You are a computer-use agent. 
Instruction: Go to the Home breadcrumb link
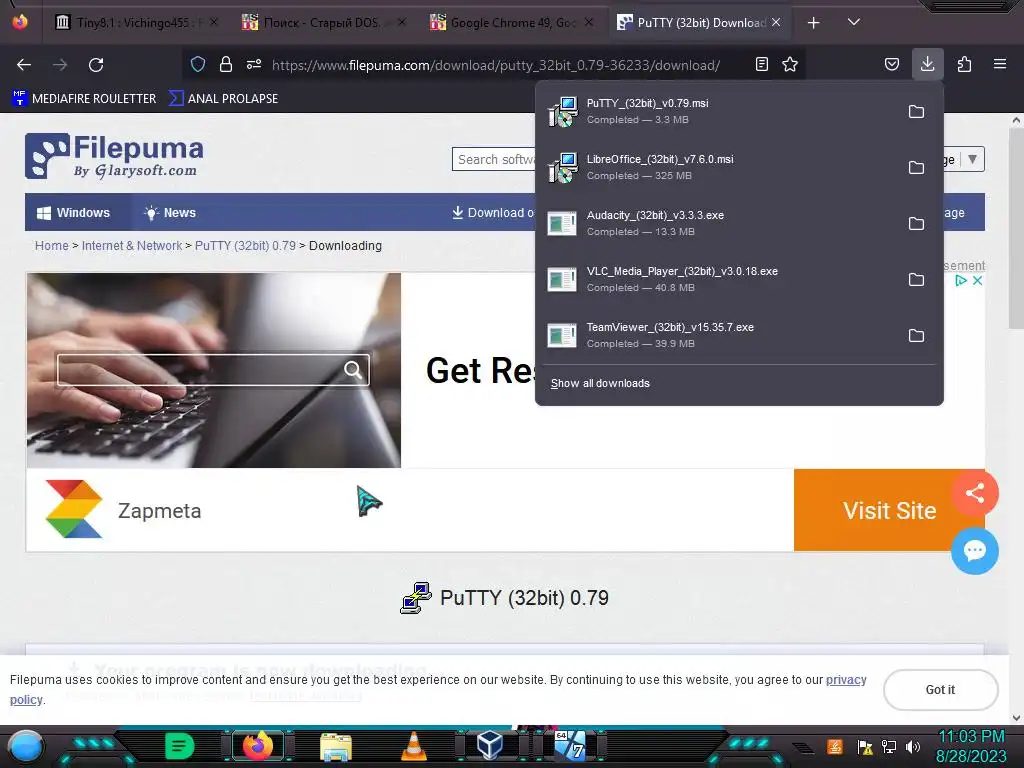coord(52,246)
